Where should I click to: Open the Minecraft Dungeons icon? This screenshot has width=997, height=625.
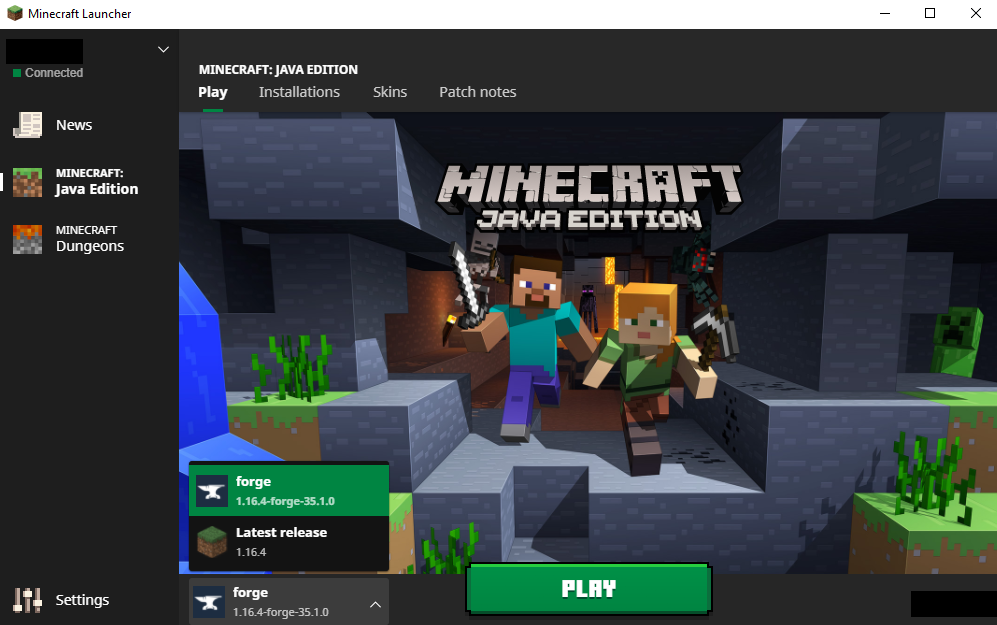(x=27, y=239)
